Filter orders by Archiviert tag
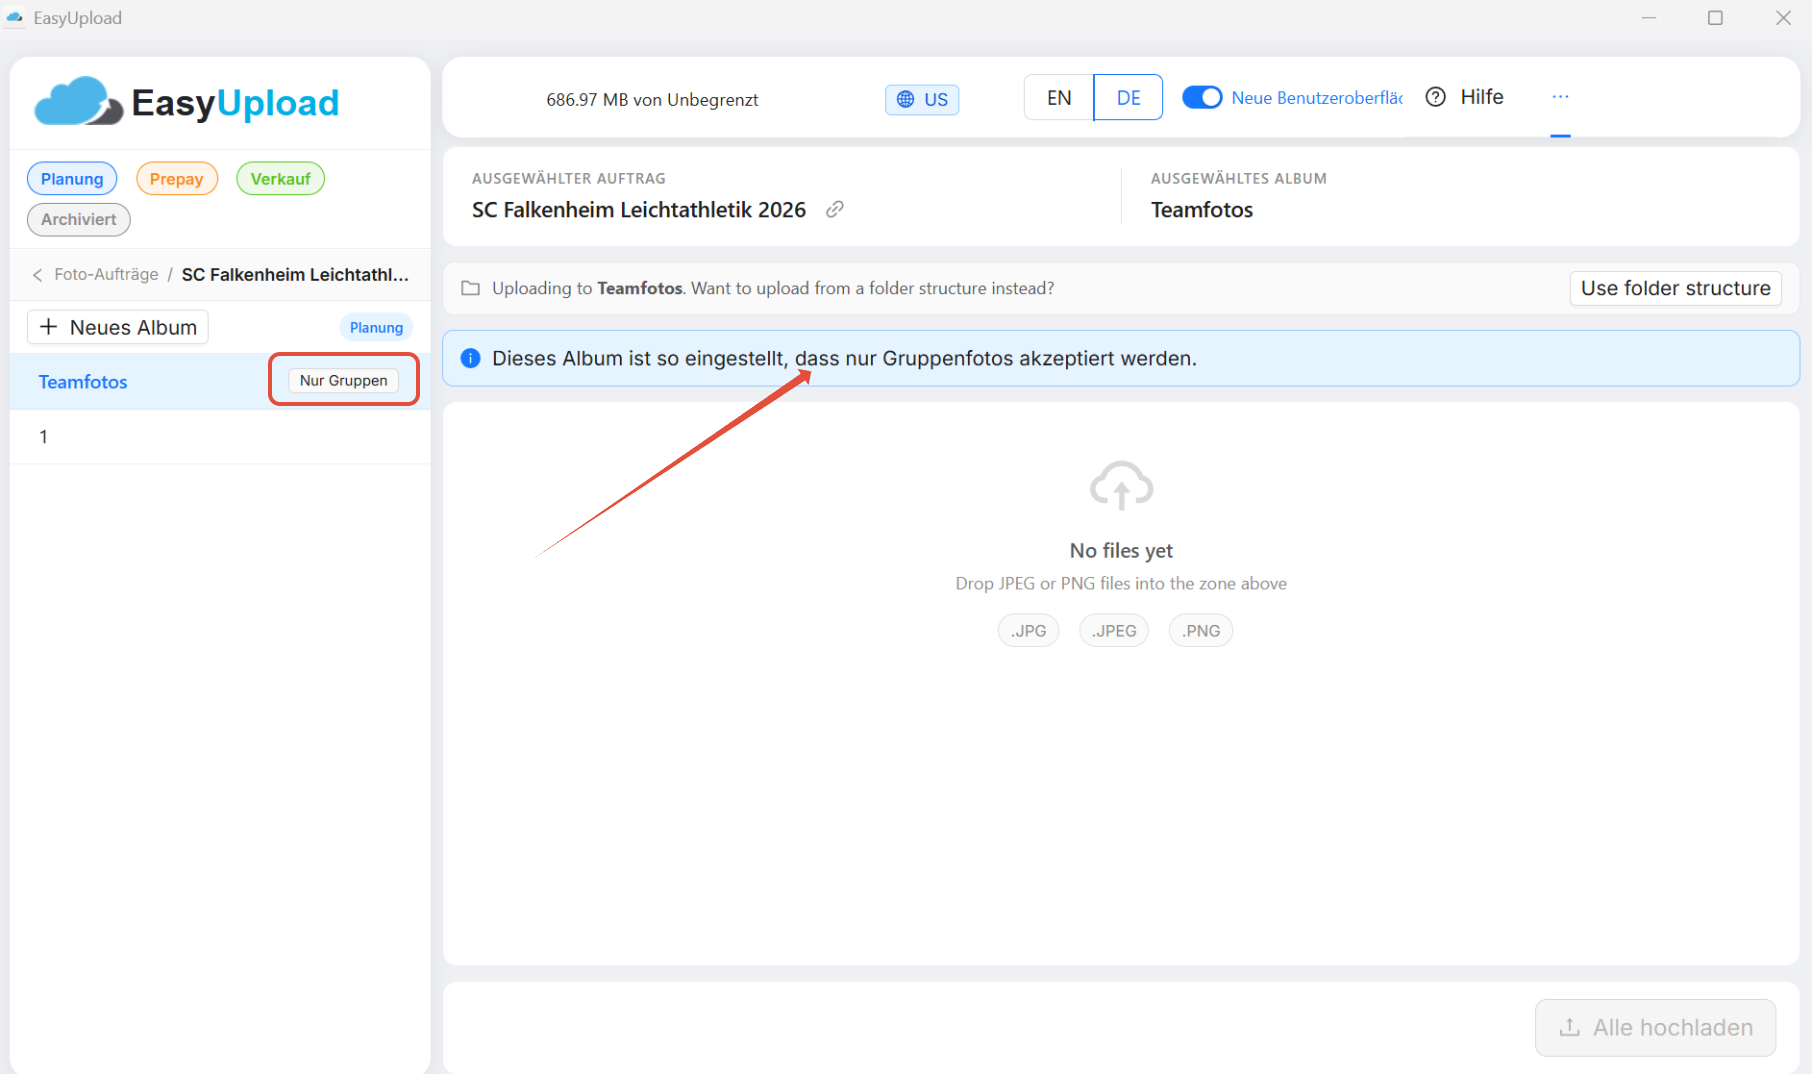The width and height of the screenshot is (1812, 1074). coord(78,219)
